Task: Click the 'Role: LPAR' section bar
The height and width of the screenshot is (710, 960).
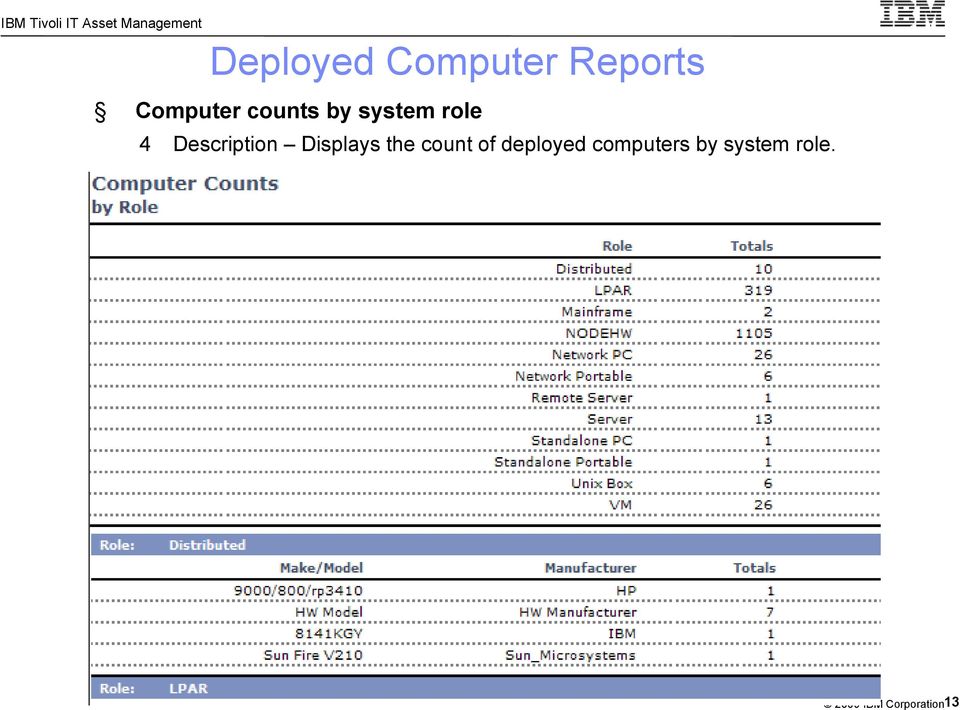Action: tap(486, 689)
